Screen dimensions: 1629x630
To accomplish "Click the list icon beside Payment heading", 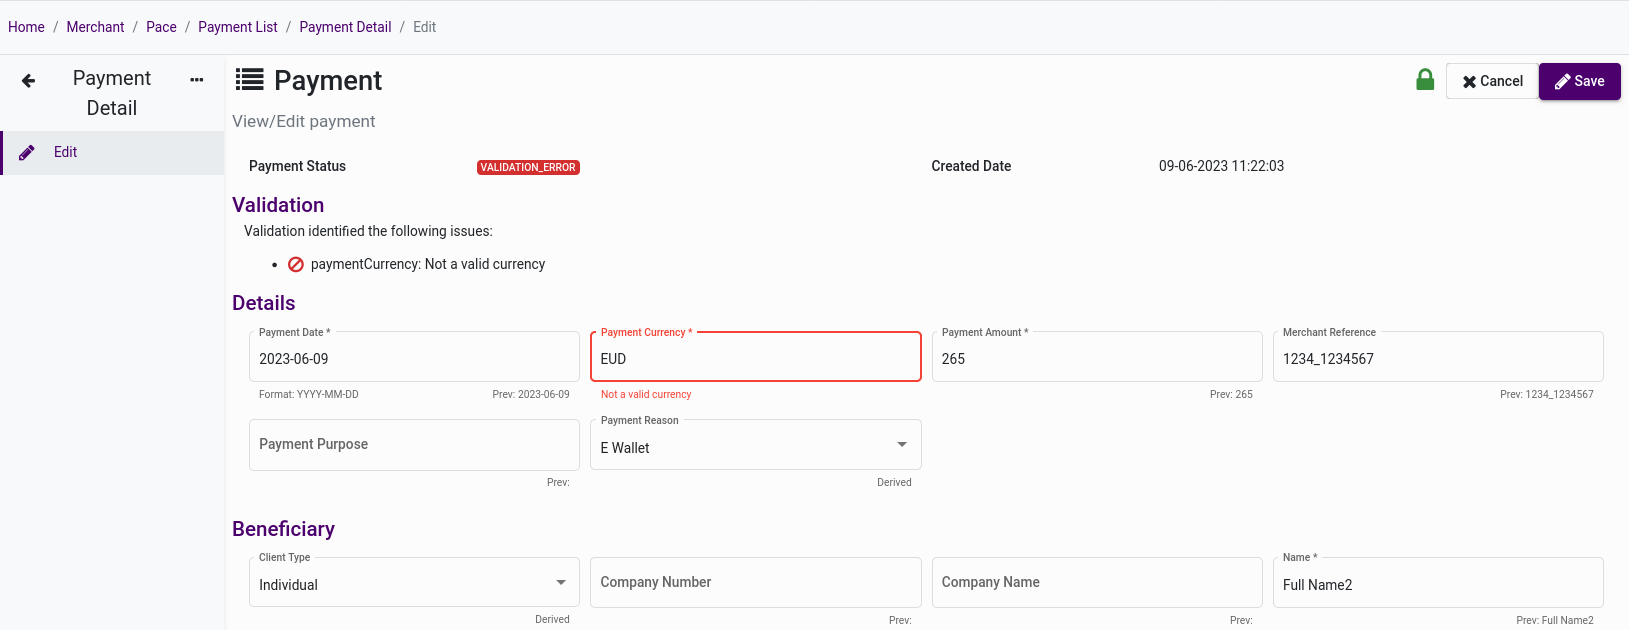I will pos(250,80).
